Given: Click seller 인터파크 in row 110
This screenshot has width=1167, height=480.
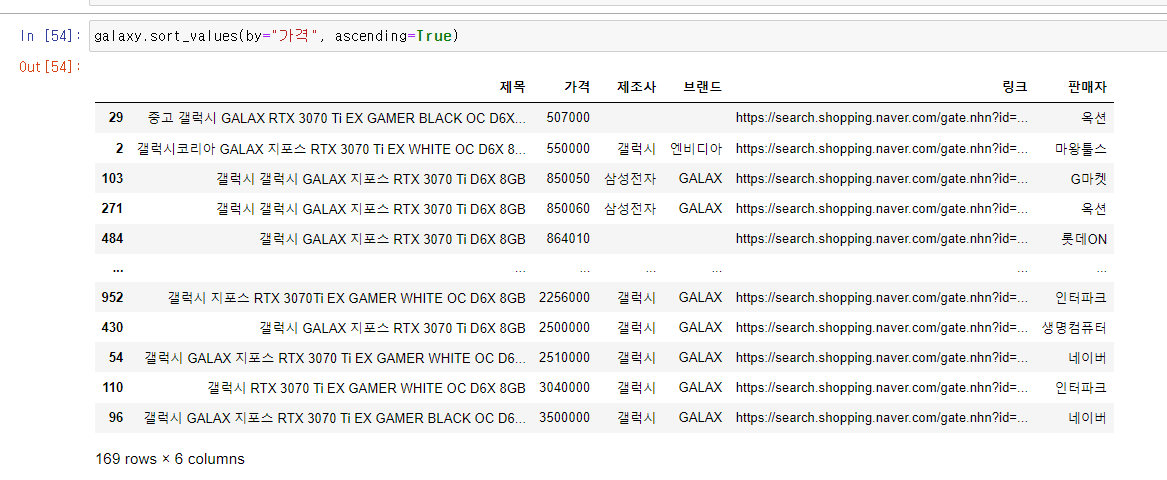Looking at the screenshot, I should pos(1081,388).
